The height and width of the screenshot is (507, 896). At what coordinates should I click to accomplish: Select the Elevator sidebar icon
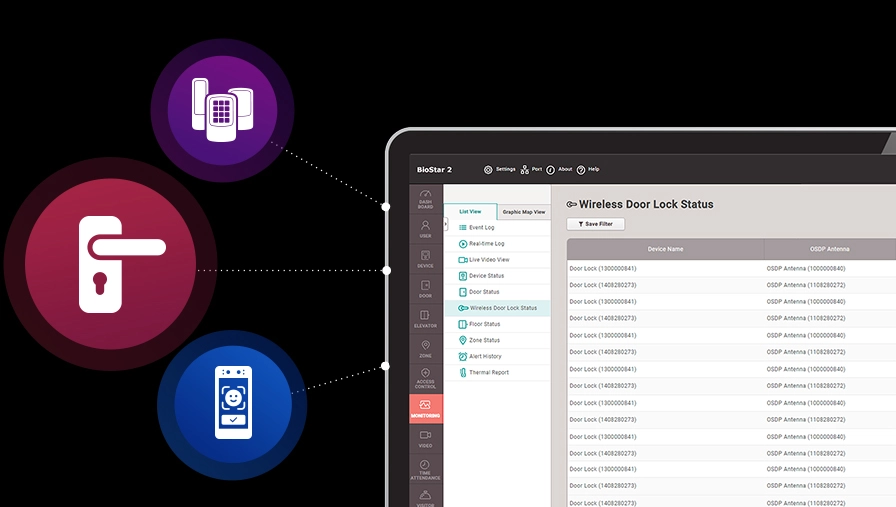pos(425,318)
